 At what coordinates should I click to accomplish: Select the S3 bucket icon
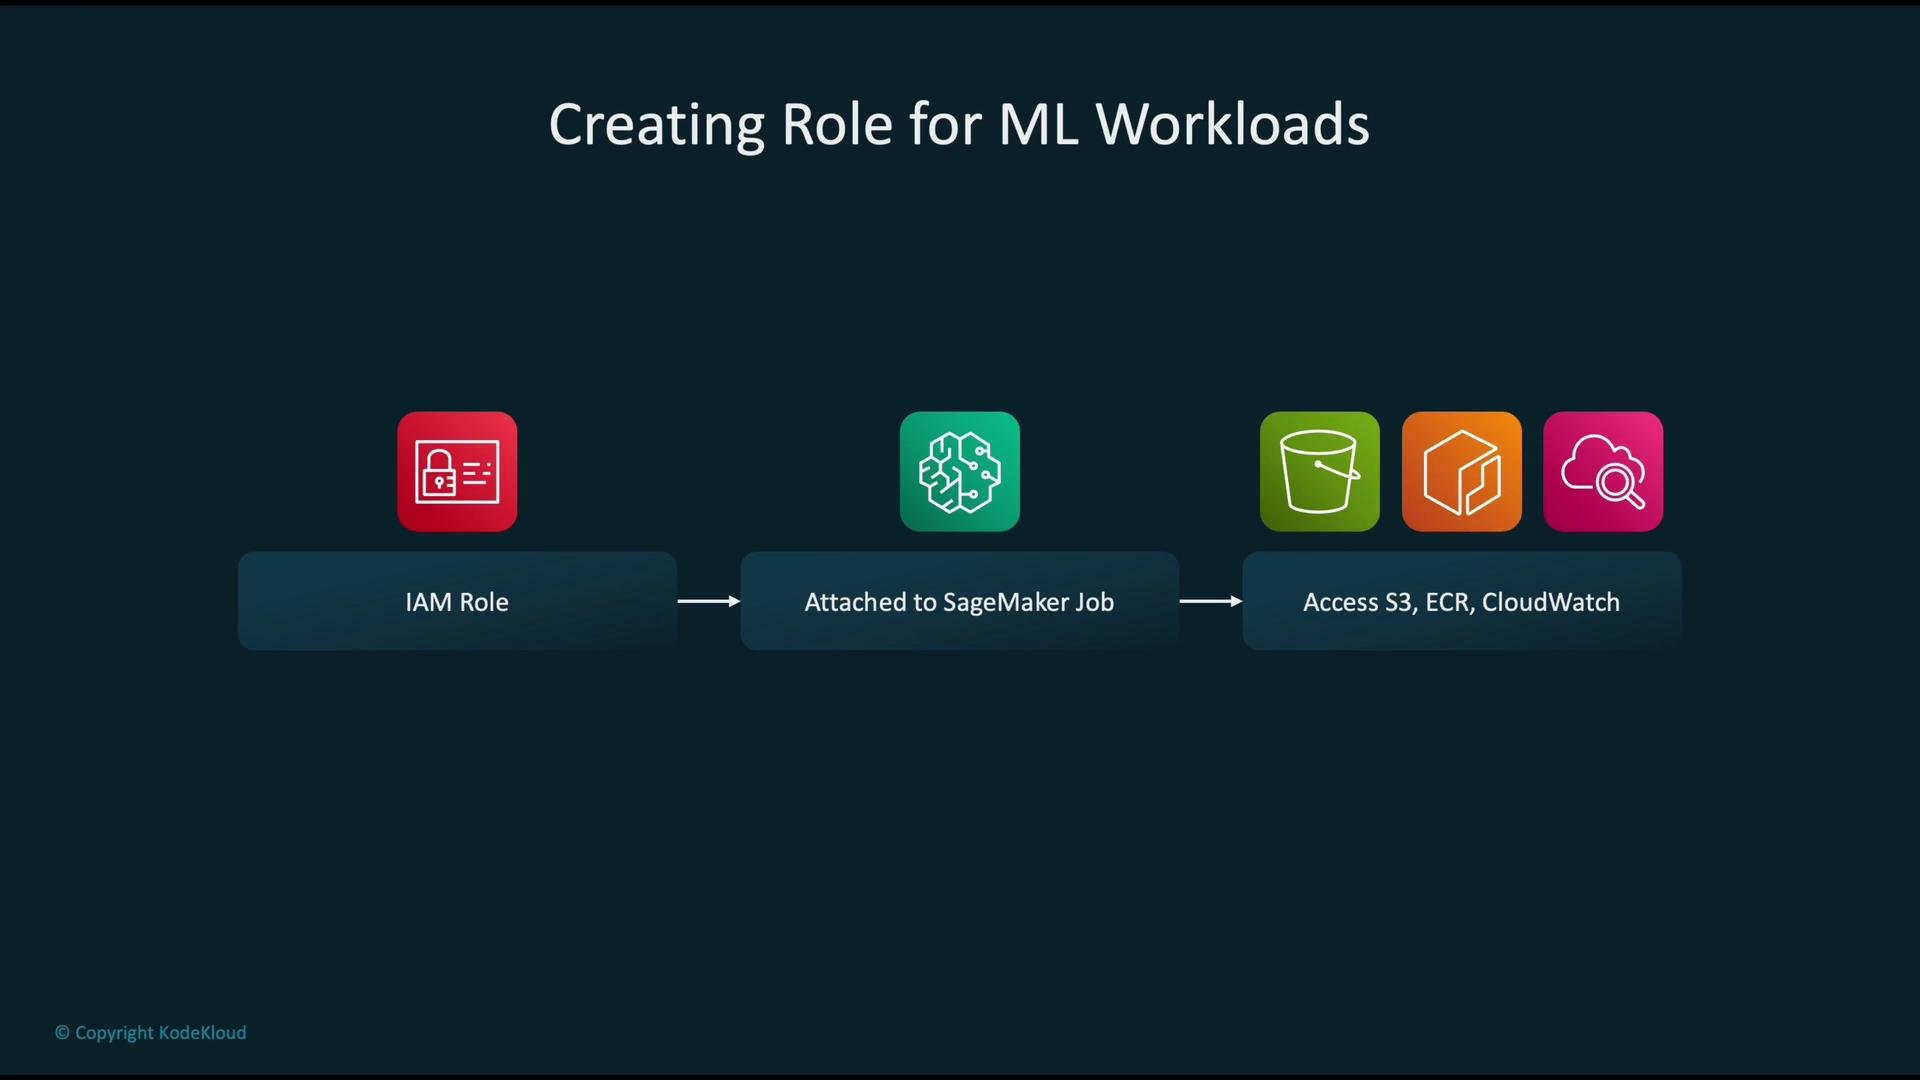[x=1320, y=471]
